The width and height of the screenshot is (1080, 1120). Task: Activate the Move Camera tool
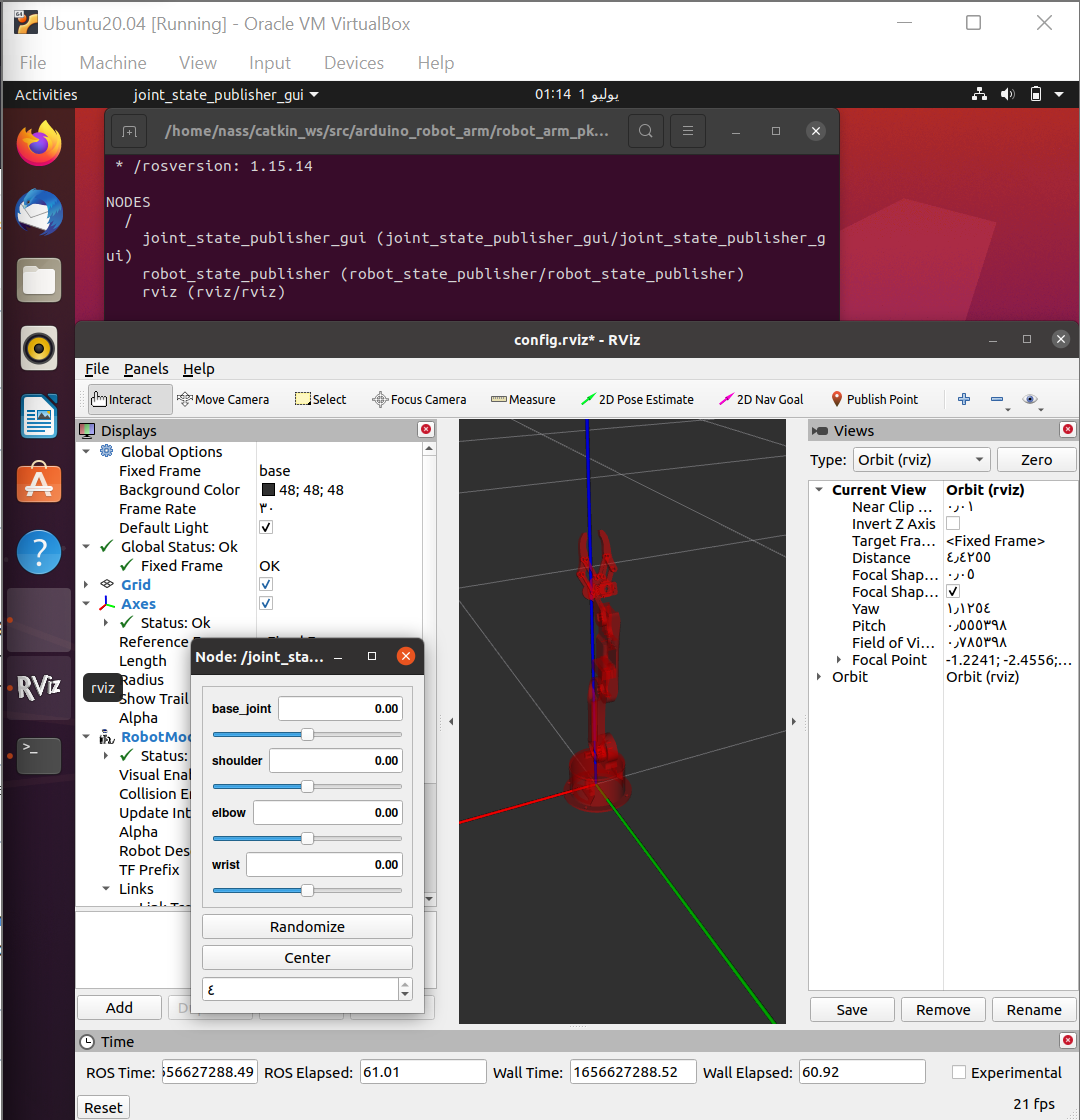[x=224, y=399]
